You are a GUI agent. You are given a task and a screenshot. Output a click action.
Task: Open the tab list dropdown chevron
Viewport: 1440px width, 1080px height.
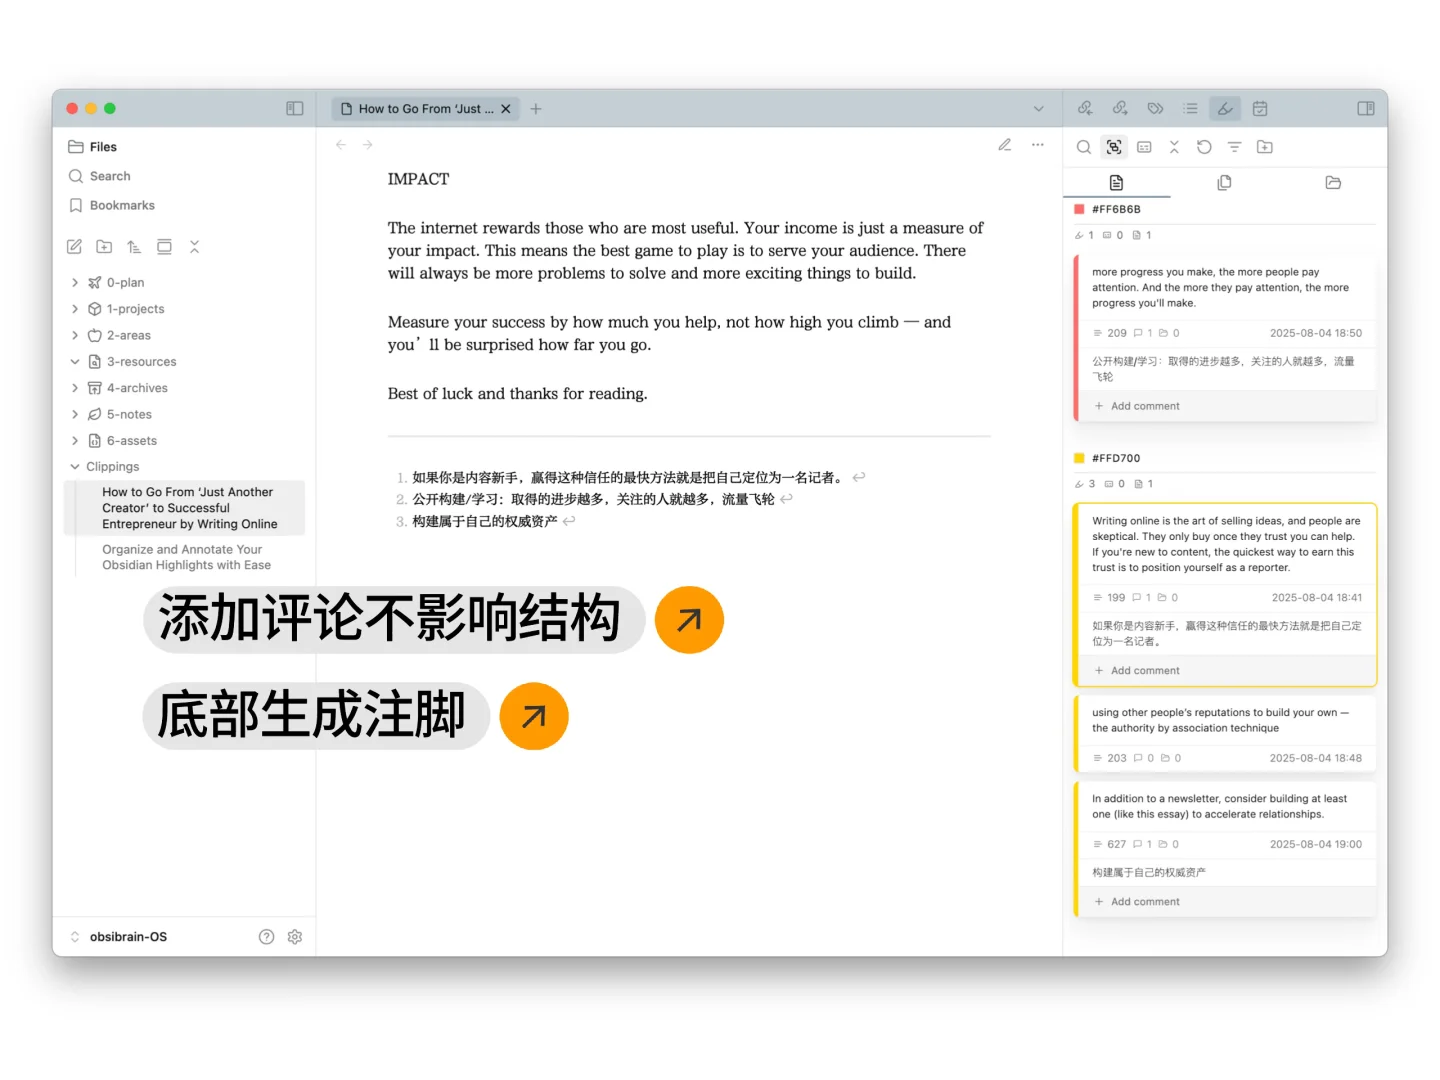pyautogui.click(x=1039, y=109)
